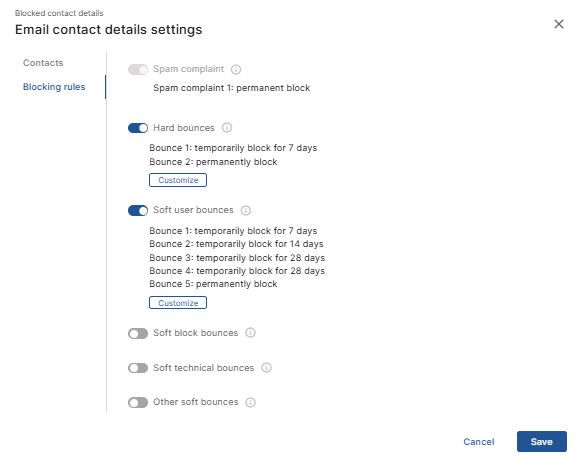579x462 pixels.
Task: Close the settings dialog with X icon
Action: coord(559,24)
